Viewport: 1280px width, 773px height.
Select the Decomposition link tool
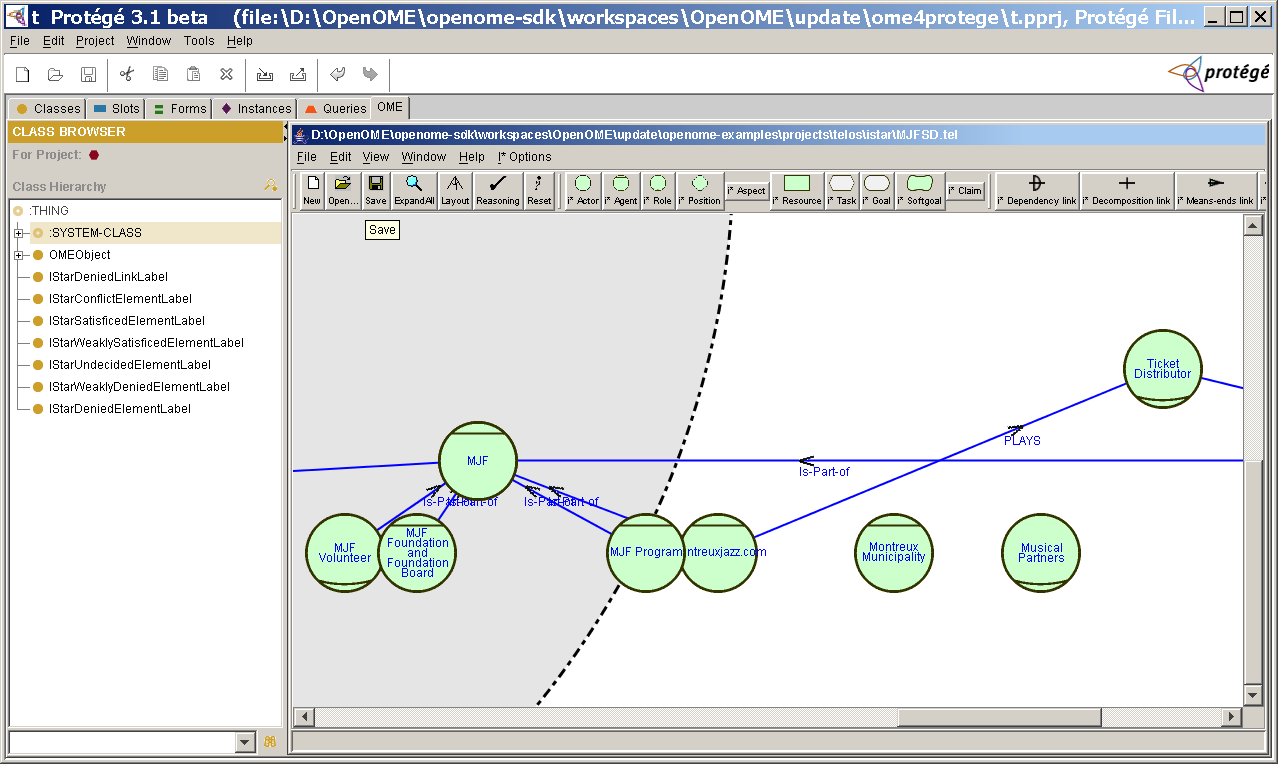pyautogui.click(x=1127, y=190)
